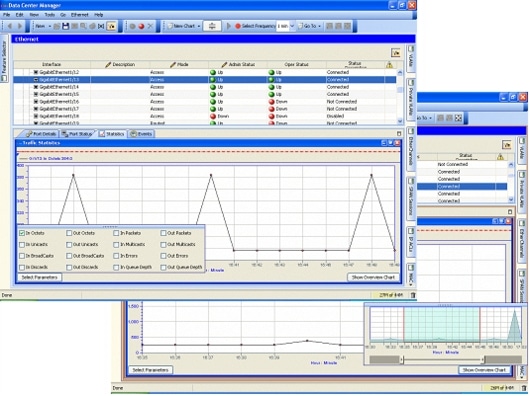The image size is (530, 396).
Task: Open the VLANs side panel in front window
Action: click(411, 58)
